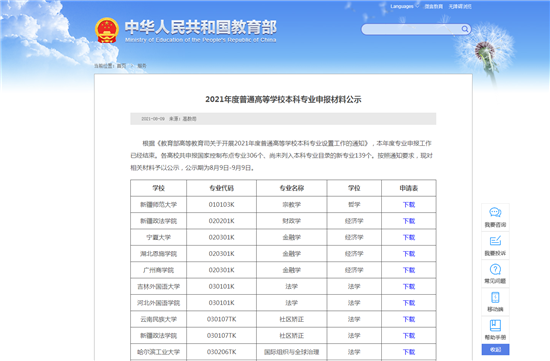Click the 学校 column header
The height and width of the screenshot is (361, 550).
pos(159,188)
